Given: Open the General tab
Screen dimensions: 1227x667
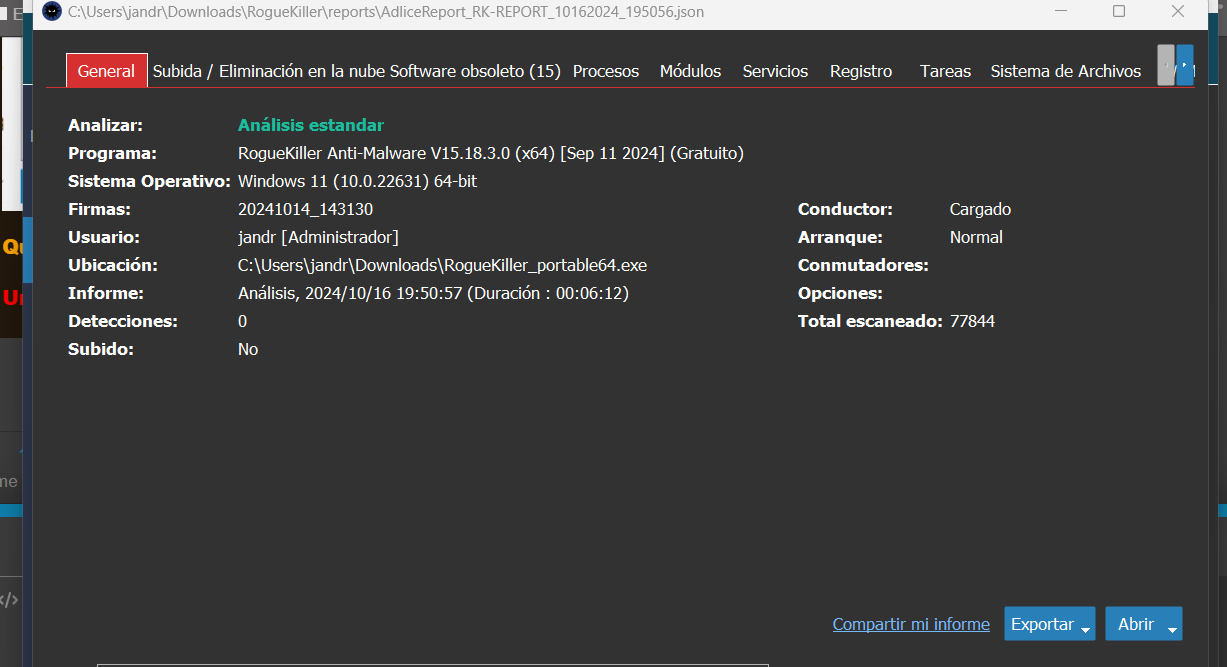Looking at the screenshot, I should tap(106, 71).
